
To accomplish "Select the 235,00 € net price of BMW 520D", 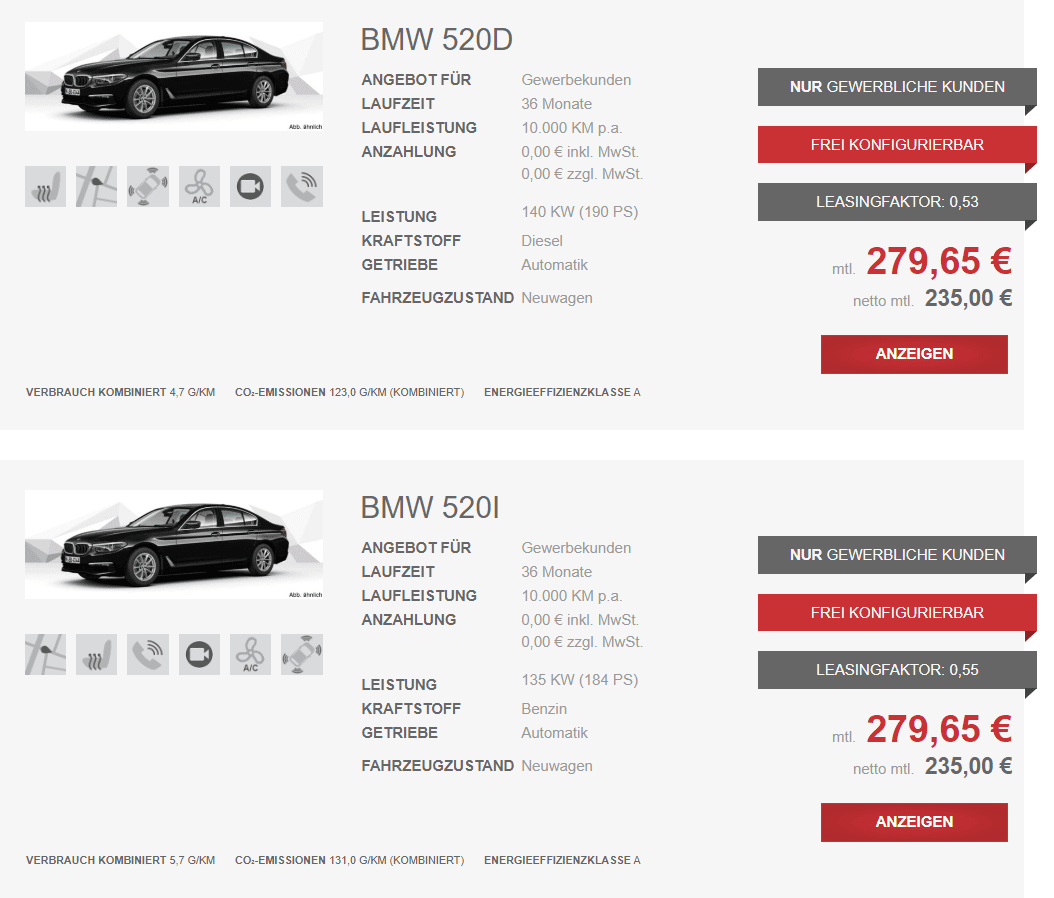I will (969, 298).
